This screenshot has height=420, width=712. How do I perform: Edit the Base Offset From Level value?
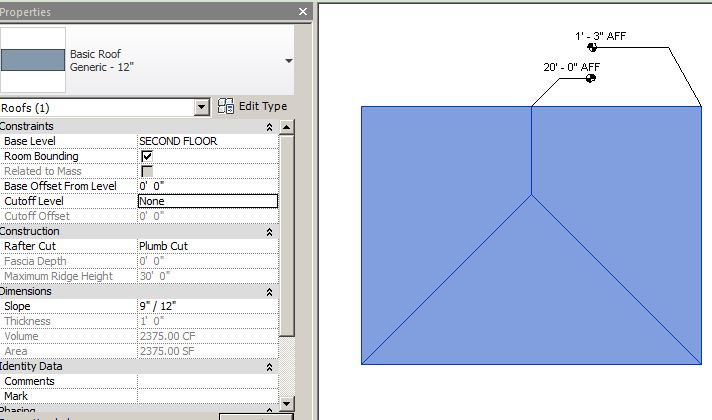(208, 186)
